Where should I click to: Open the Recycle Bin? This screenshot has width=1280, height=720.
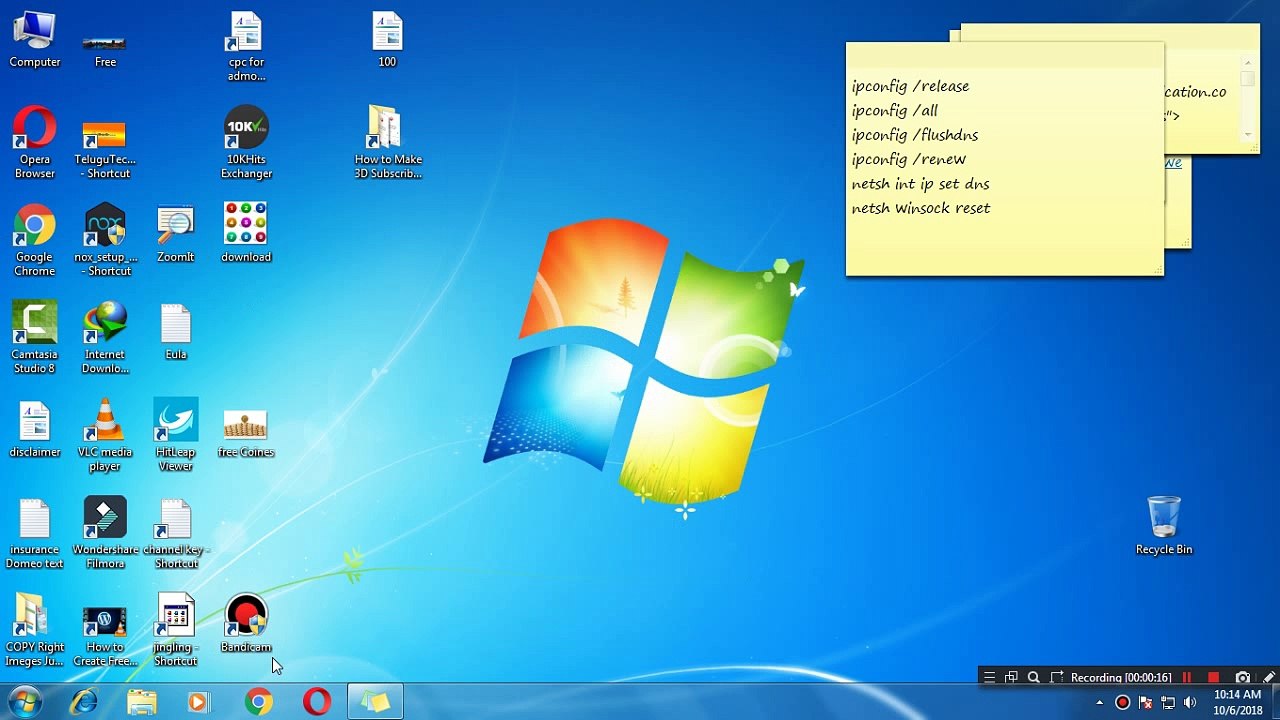(x=1164, y=526)
